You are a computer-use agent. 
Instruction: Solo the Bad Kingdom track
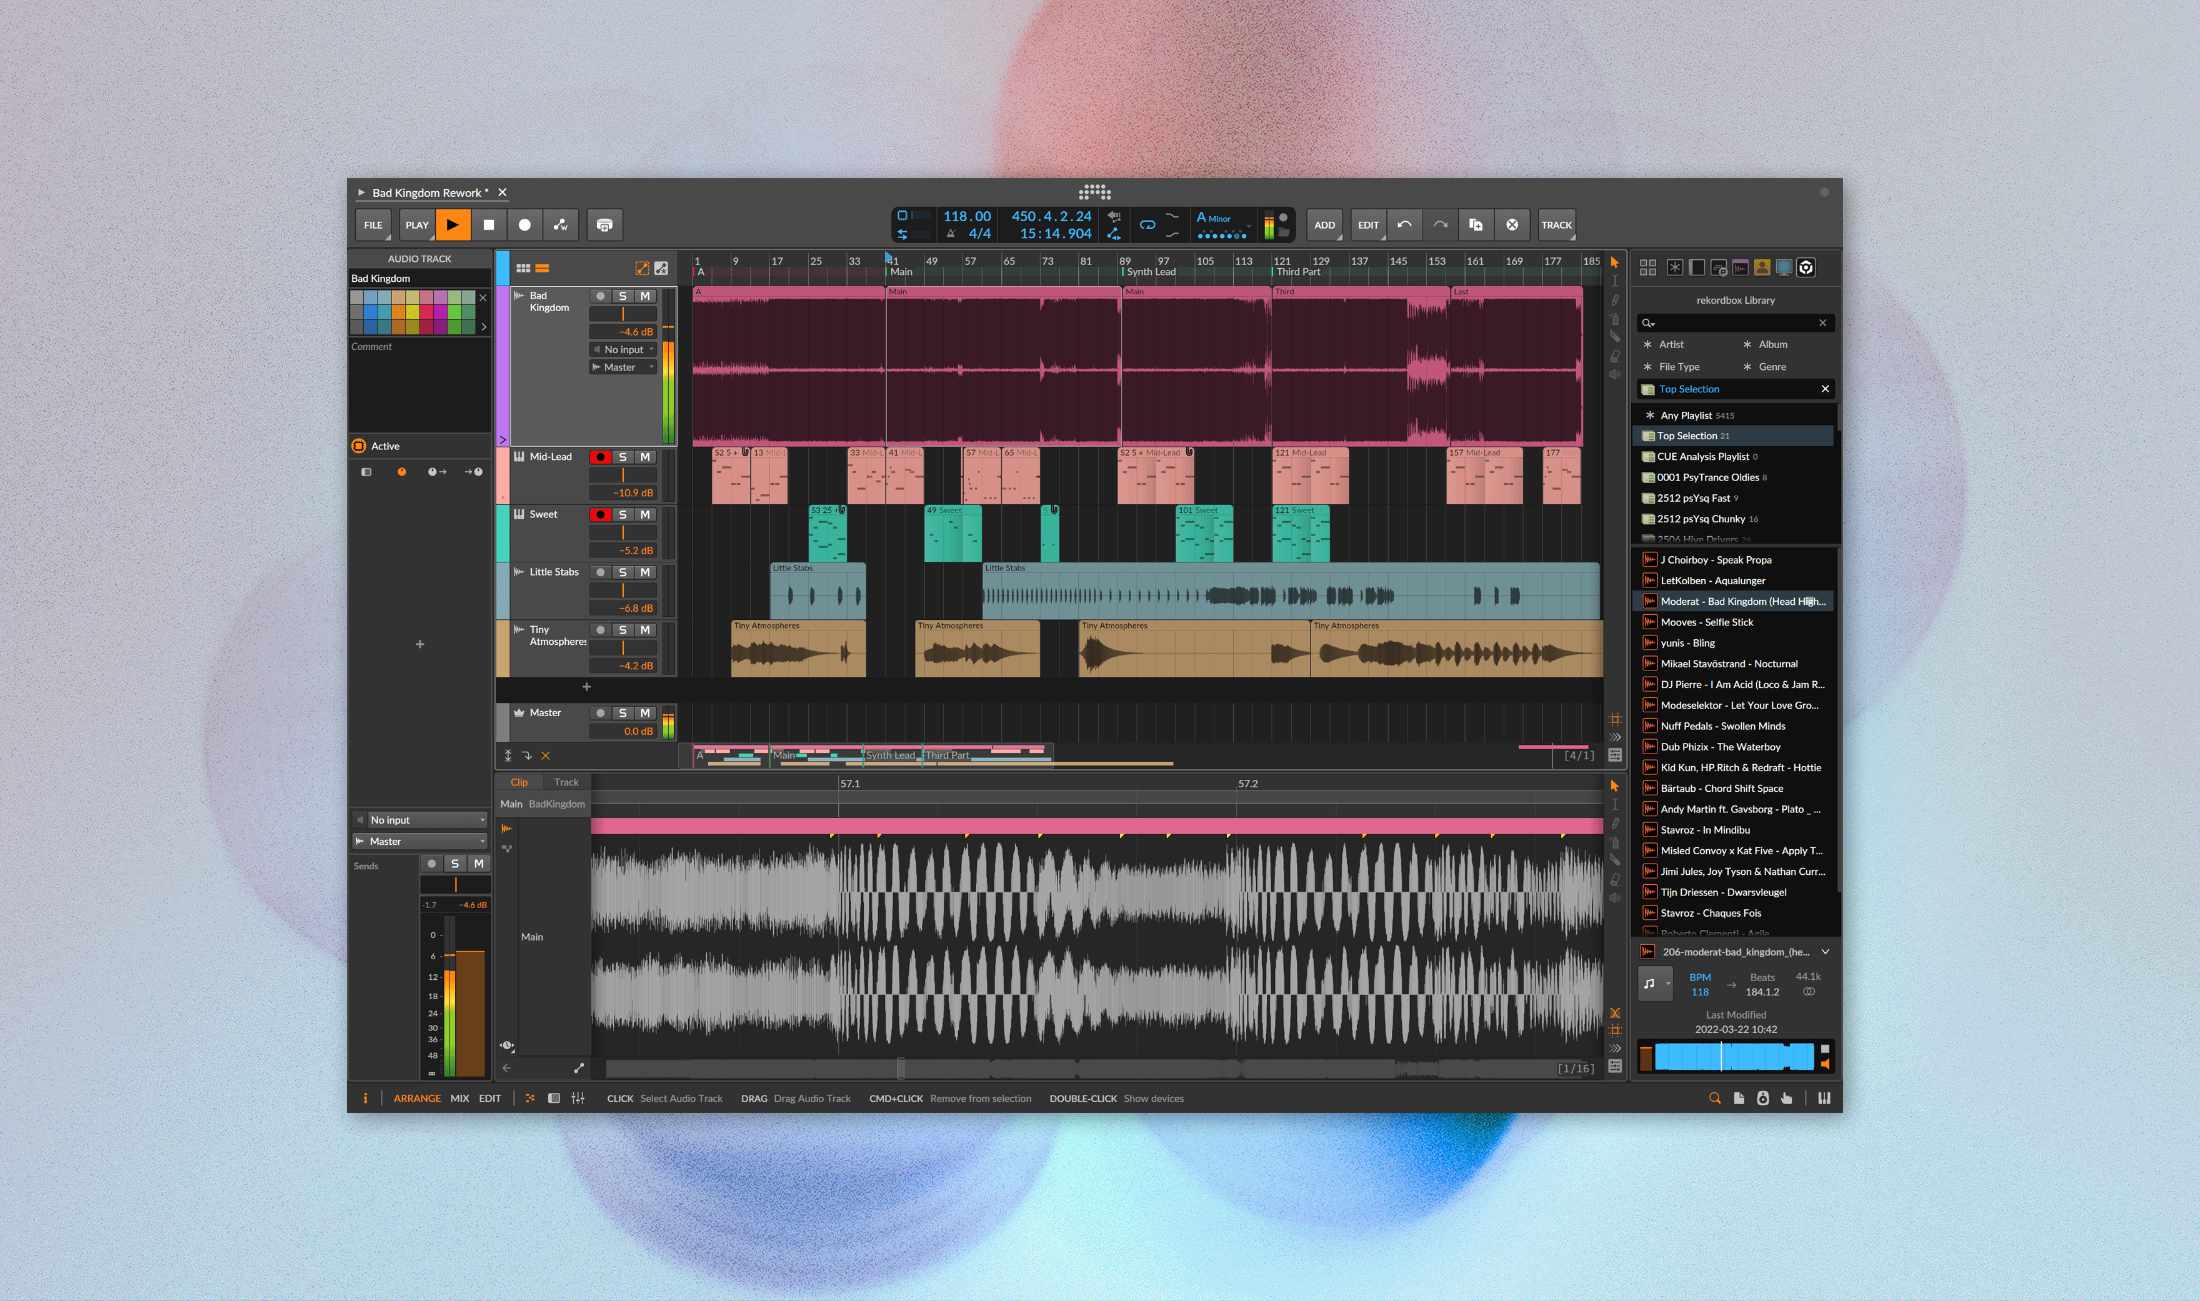click(623, 296)
